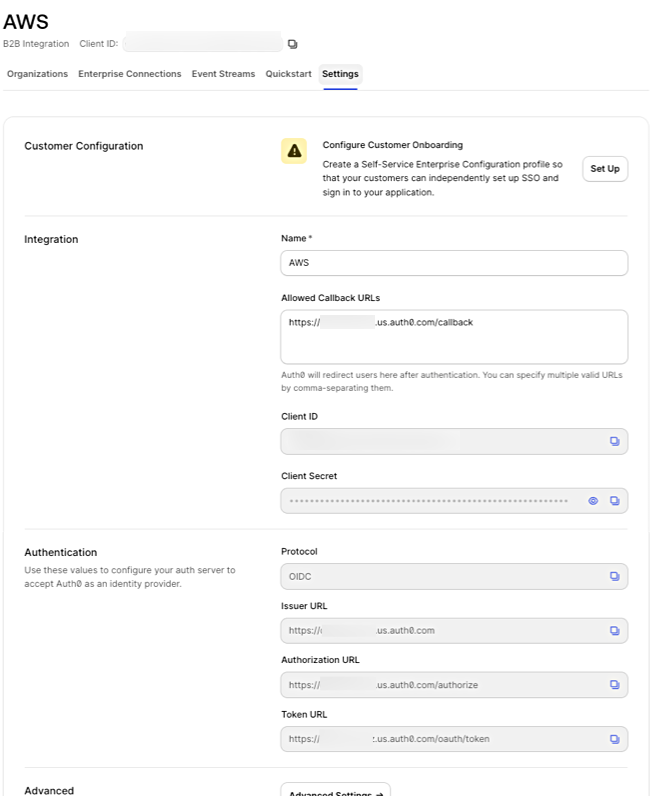Select the Settings tab
This screenshot has height=796, width=650.
tap(340, 74)
